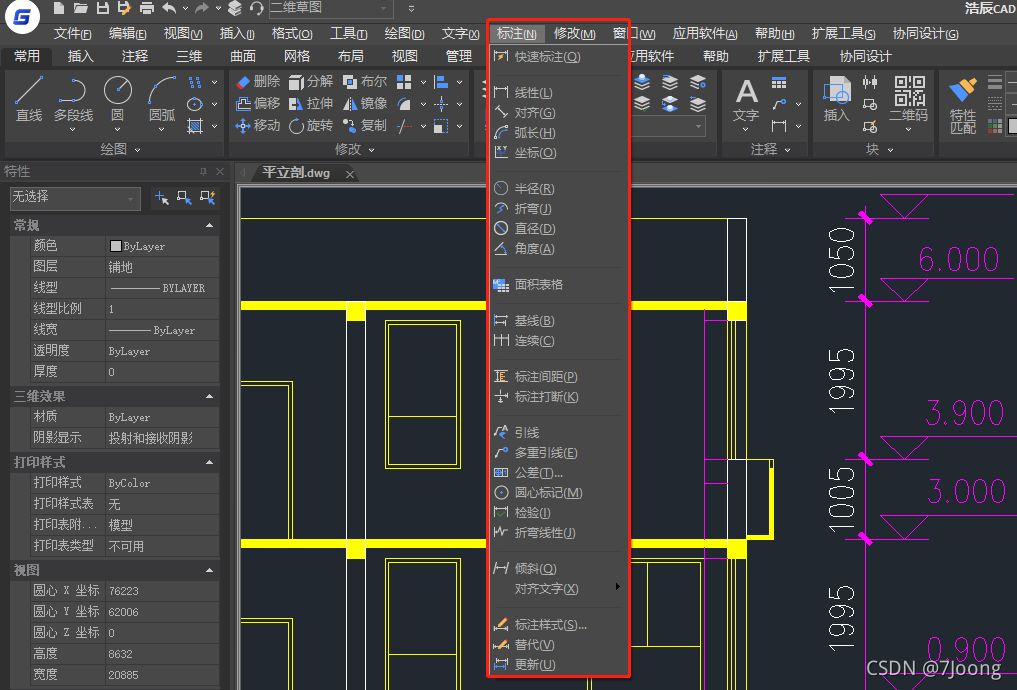1017x690 pixels.
Task: Save the drawing using the floppy disk icon
Action: coord(102,8)
